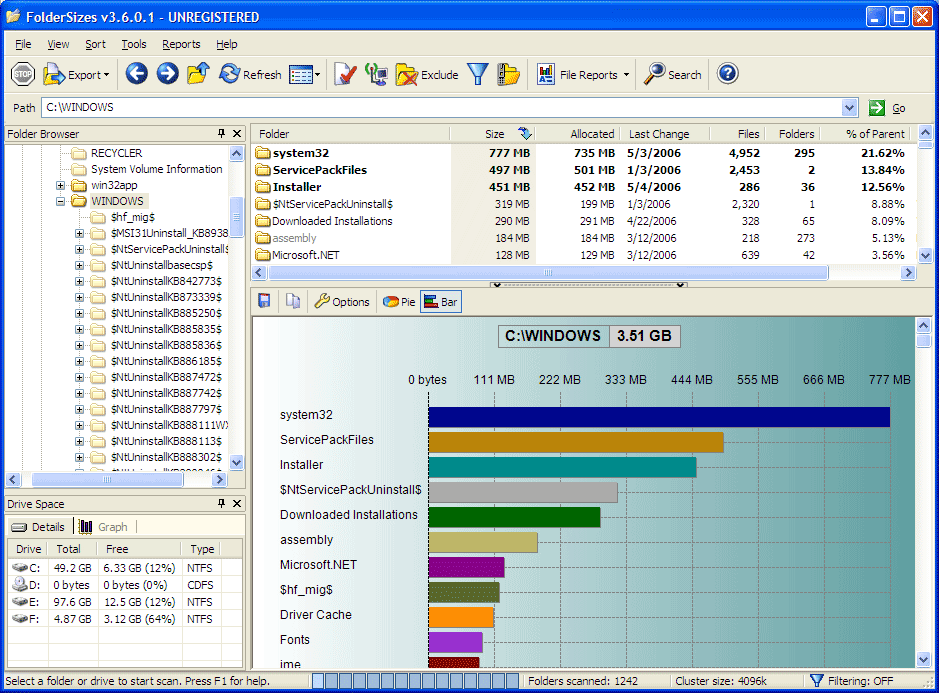
Task: Click the view style list icon
Action: pos(301,75)
